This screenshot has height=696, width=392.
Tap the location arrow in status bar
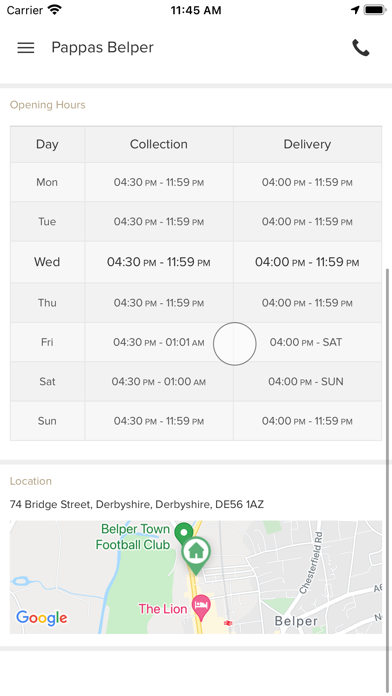coord(355,10)
